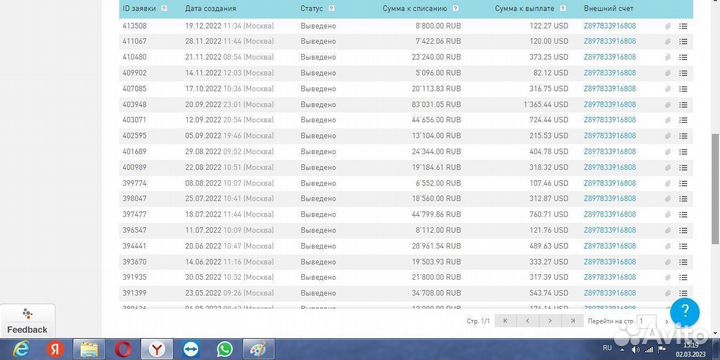Click paperclip attachment icon for request 411067

pos(668,41)
